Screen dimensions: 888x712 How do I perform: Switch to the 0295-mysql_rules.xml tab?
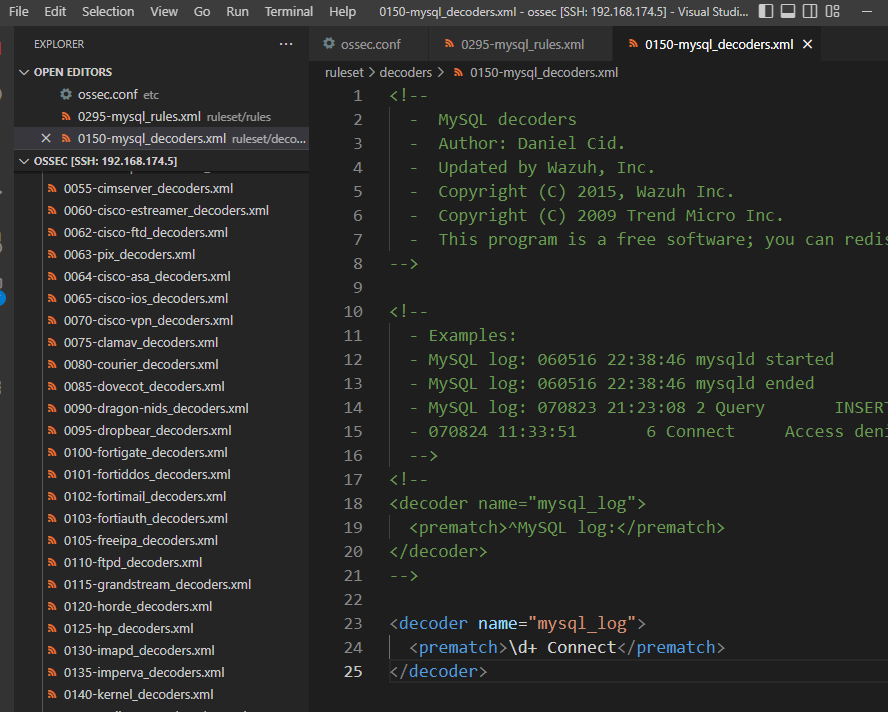point(521,44)
